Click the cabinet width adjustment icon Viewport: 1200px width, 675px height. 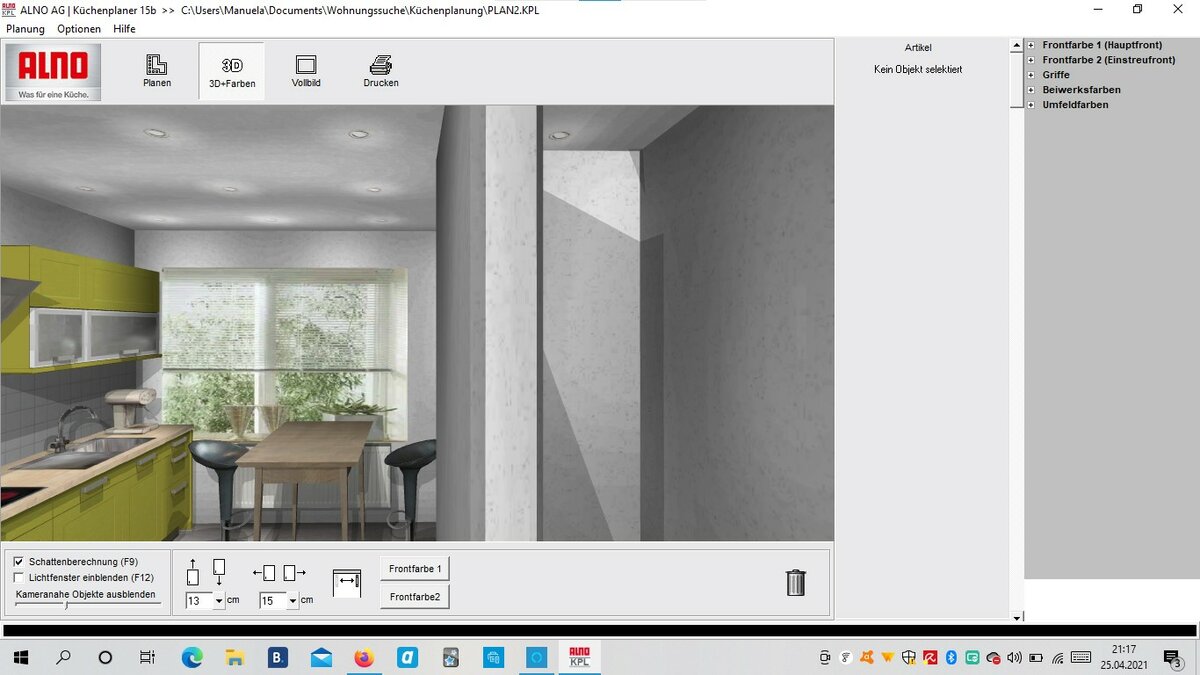point(347,583)
